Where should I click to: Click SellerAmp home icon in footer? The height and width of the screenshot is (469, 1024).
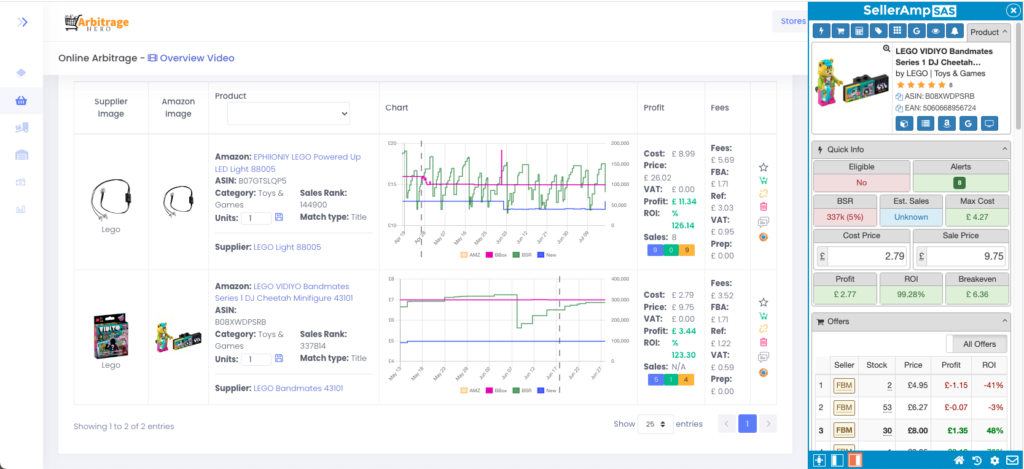click(x=959, y=461)
